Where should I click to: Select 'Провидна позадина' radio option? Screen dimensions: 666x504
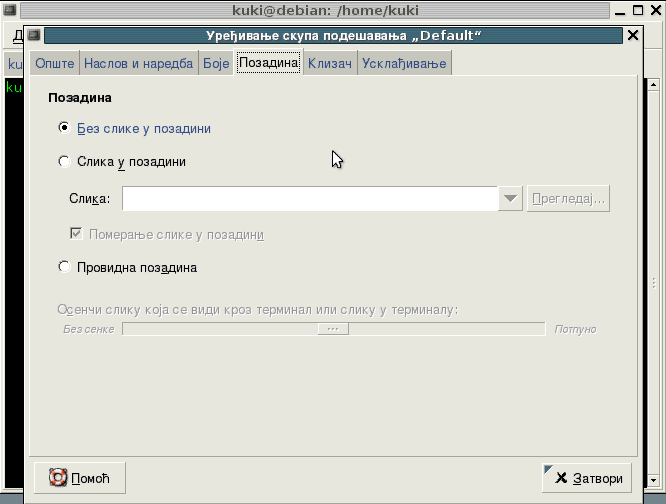click(64, 267)
